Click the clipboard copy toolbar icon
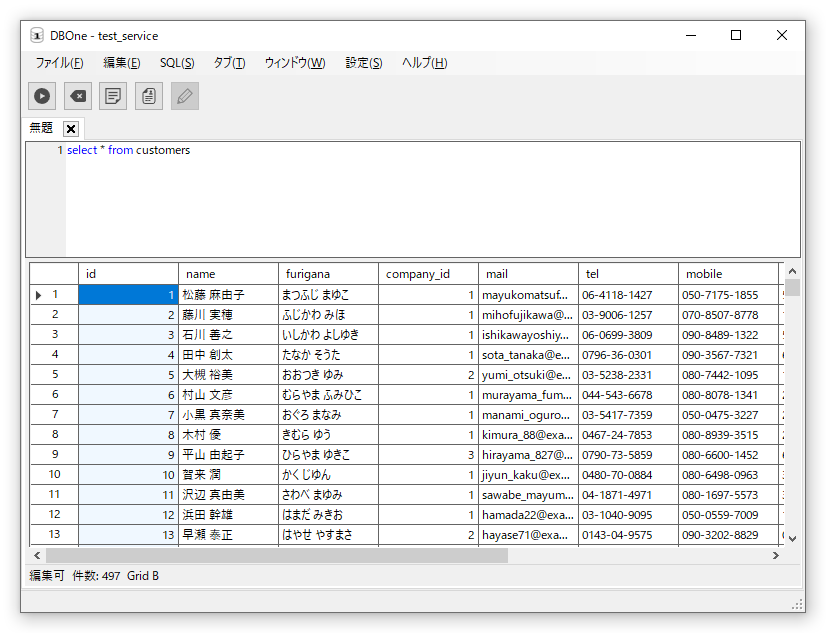The width and height of the screenshot is (826, 633). click(149, 96)
